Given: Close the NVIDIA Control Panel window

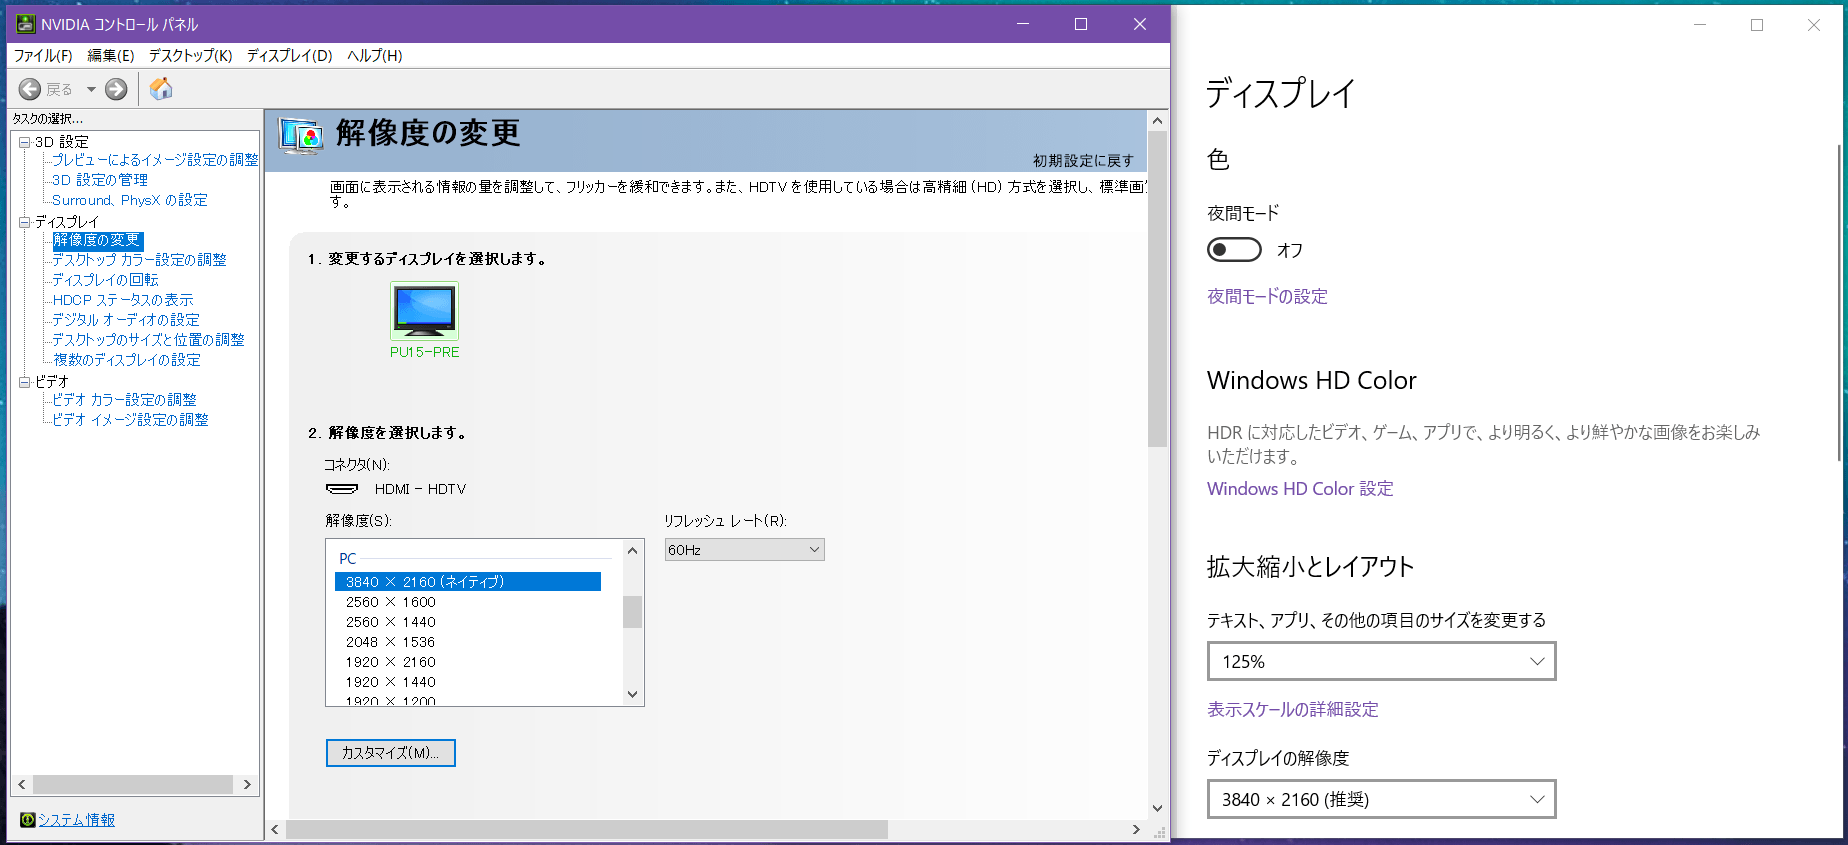Looking at the screenshot, I should (x=1140, y=24).
